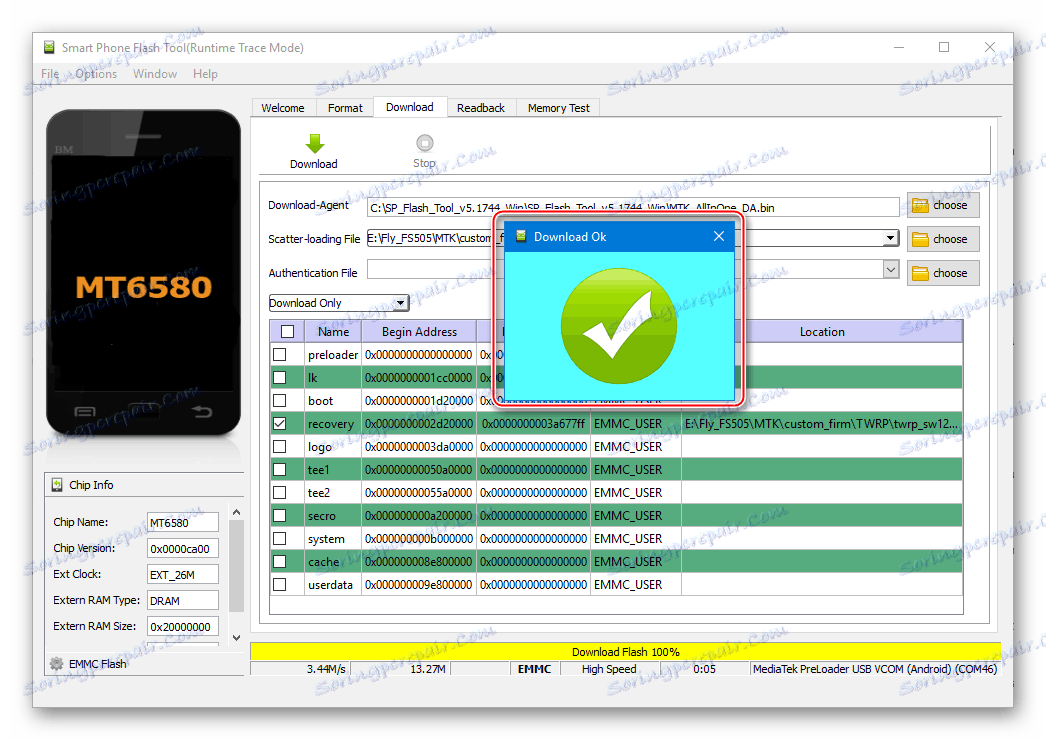This screenshot has height=740, width=1046.
Task: Open the Download Only mode dropdown
Action: [338, 303]
